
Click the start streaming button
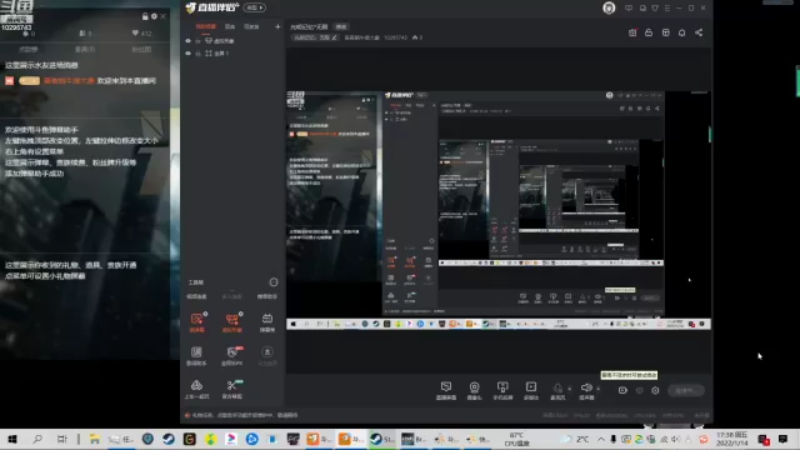pyautogui.click(x=686, y=390)
